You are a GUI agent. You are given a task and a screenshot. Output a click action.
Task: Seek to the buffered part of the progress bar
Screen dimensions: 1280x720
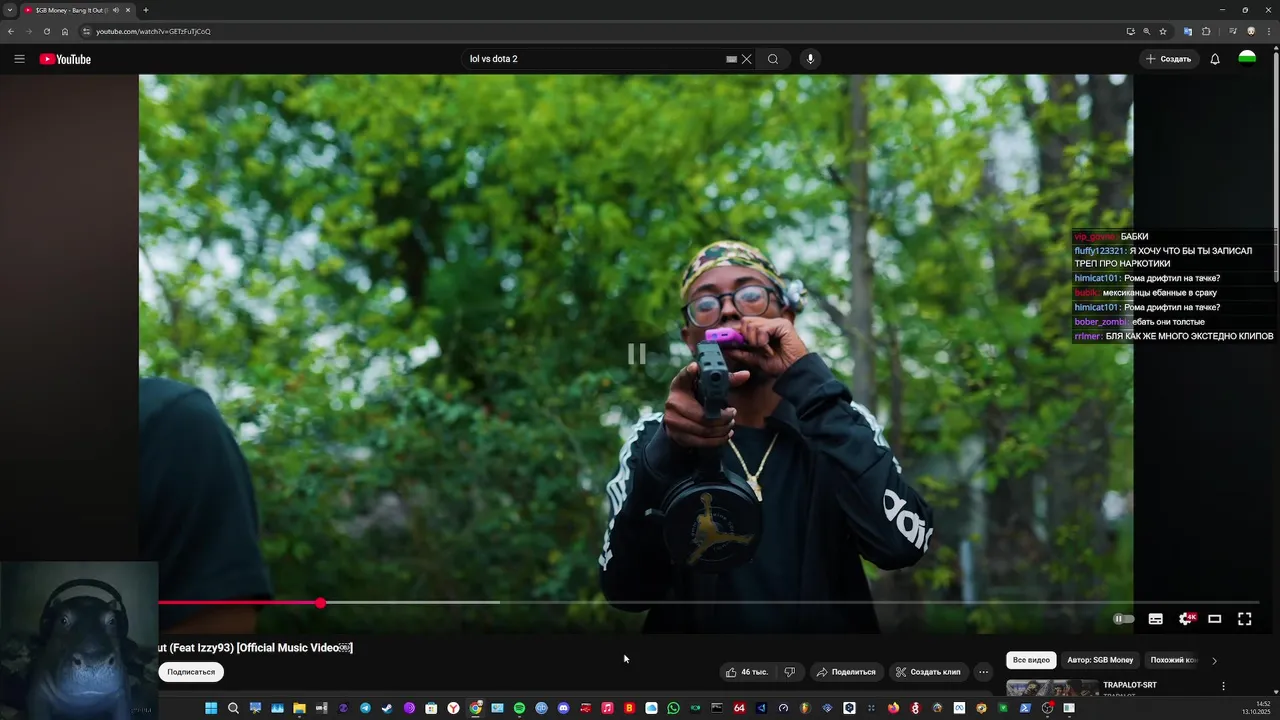(410, 603)
